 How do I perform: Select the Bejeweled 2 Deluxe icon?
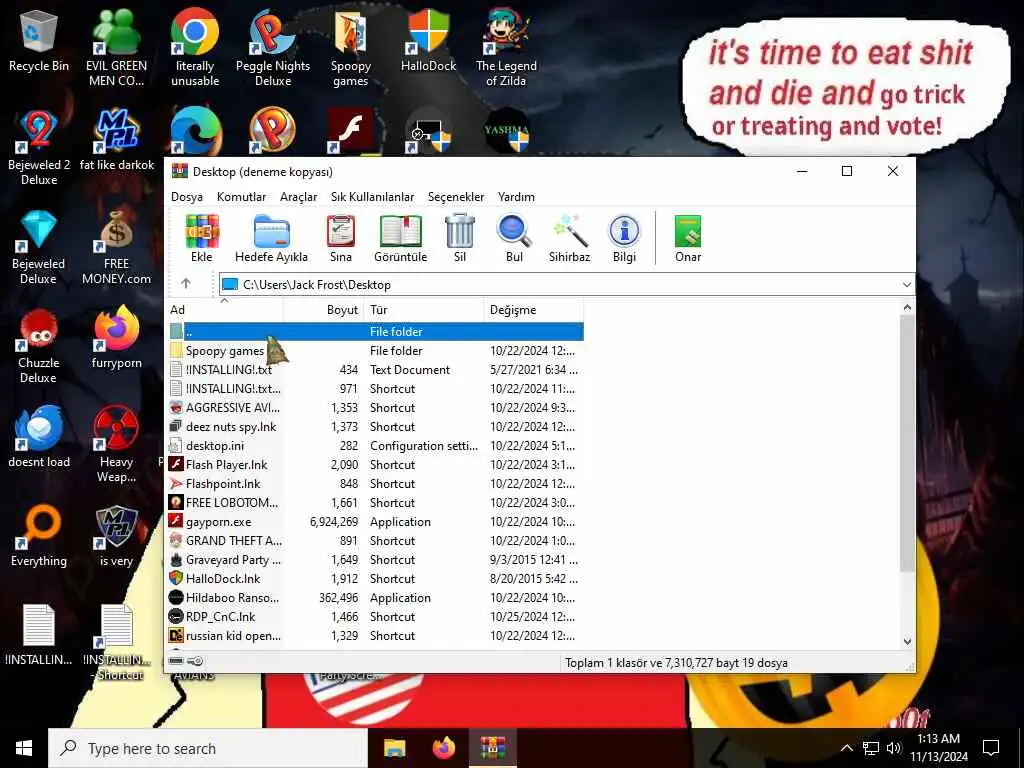pyautogui.click(x=39, y=148)
